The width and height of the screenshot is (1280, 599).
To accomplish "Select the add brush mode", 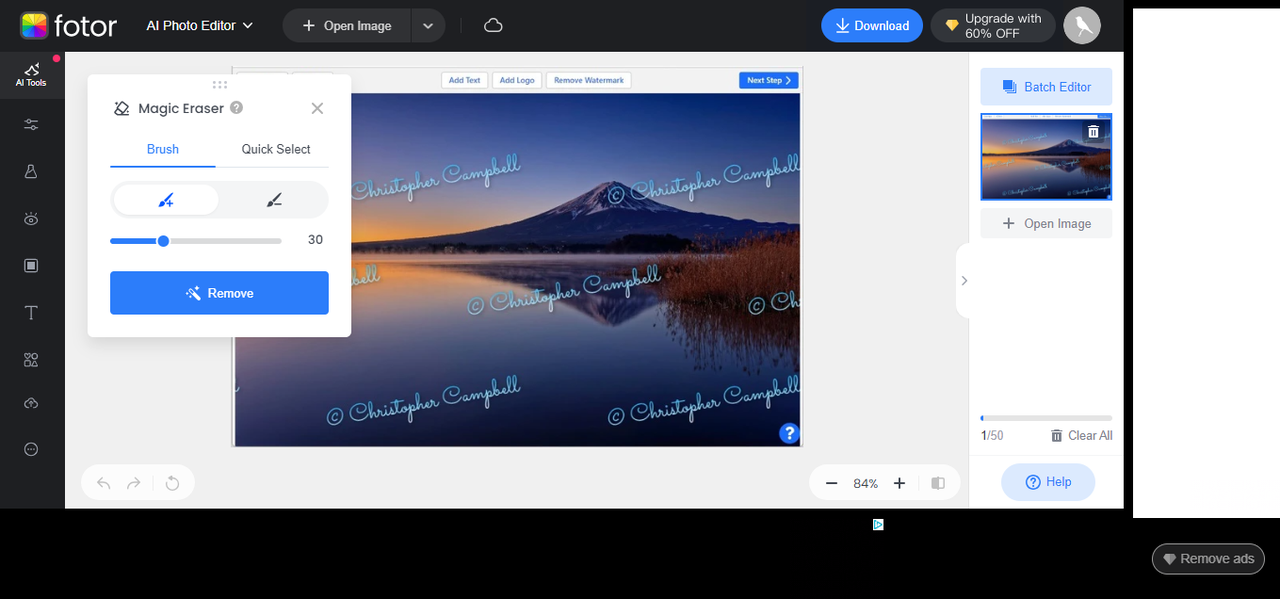I will tap(166, 200).
